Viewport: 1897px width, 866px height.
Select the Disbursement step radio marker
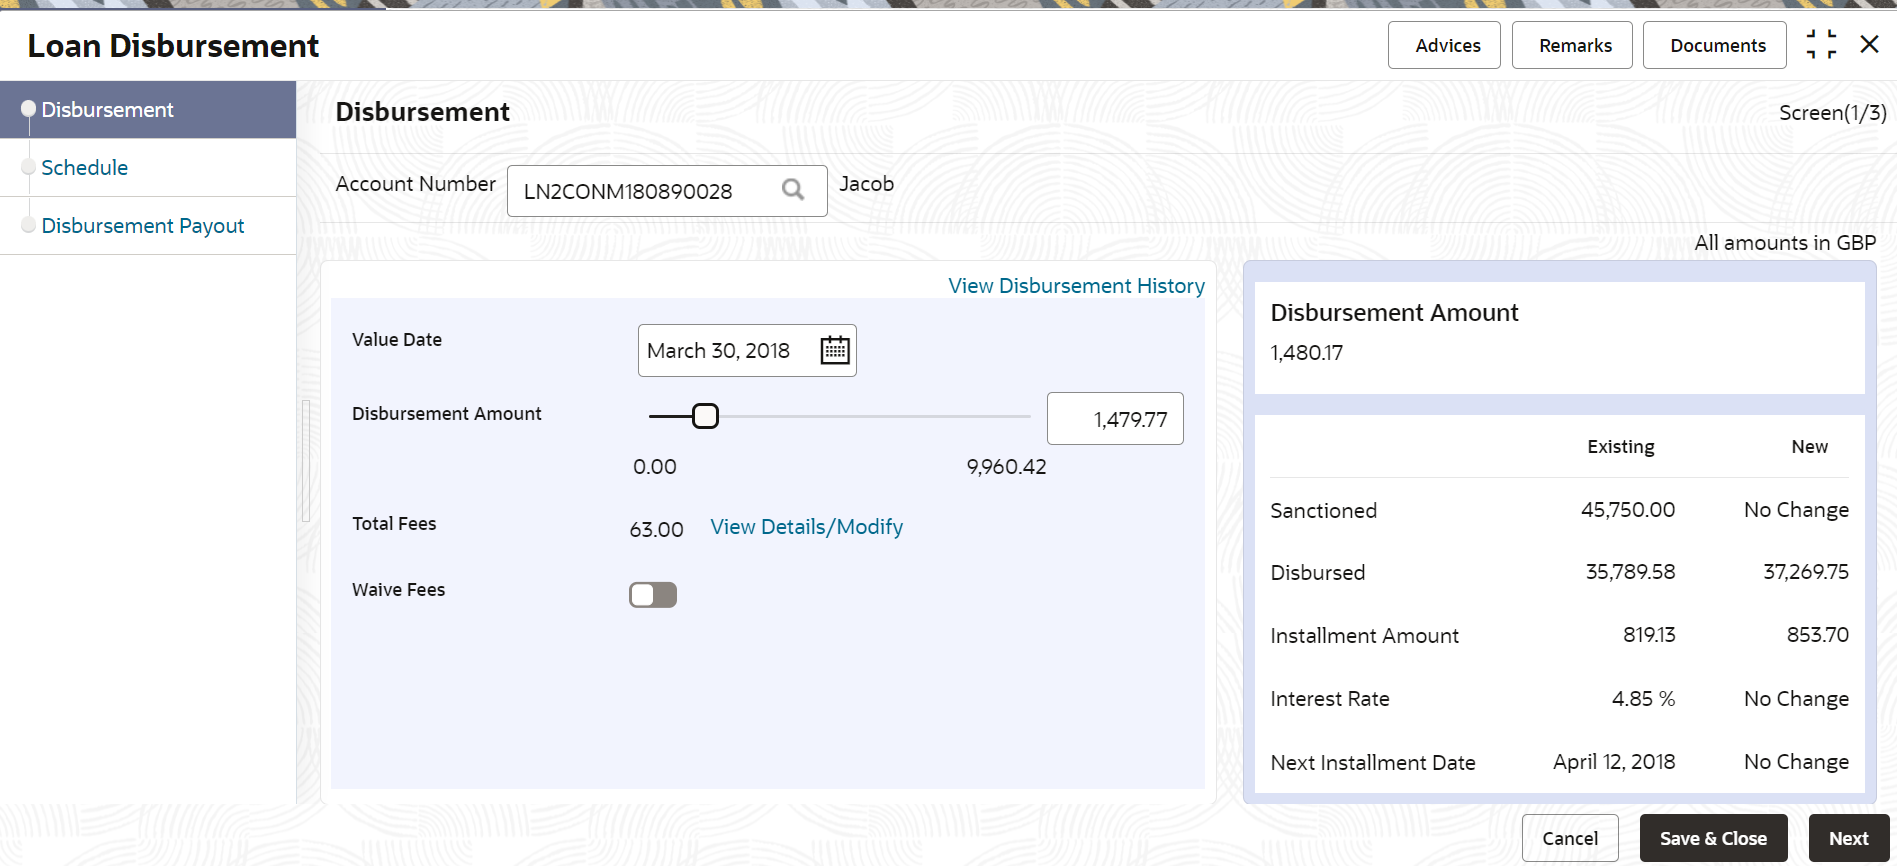tap(28, 109)
